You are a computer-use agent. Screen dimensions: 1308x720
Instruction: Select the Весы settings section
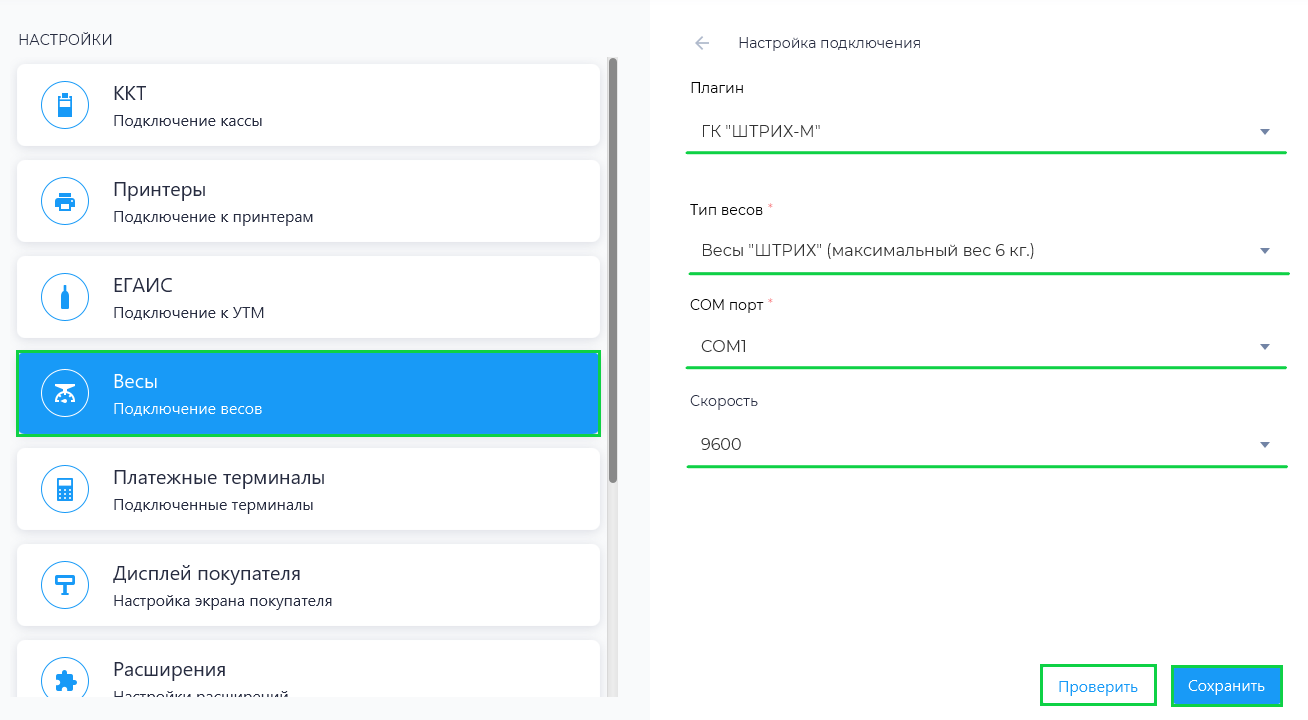[308, 393]
